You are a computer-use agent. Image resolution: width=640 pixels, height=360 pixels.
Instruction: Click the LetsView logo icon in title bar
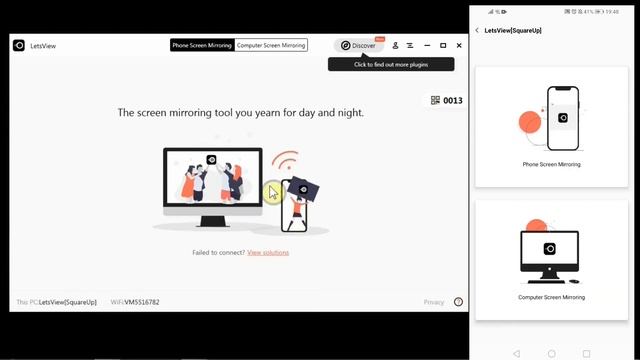19,45
